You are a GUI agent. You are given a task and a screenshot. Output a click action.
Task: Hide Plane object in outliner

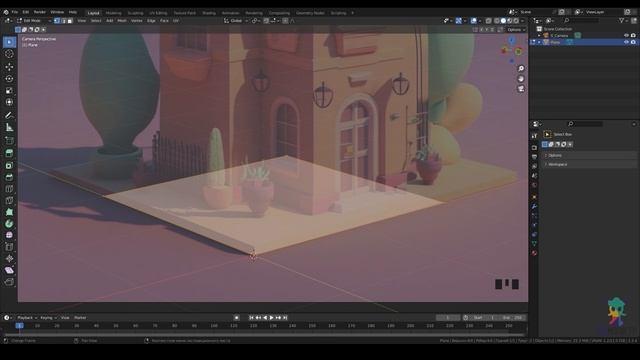(x=626, y=42)
